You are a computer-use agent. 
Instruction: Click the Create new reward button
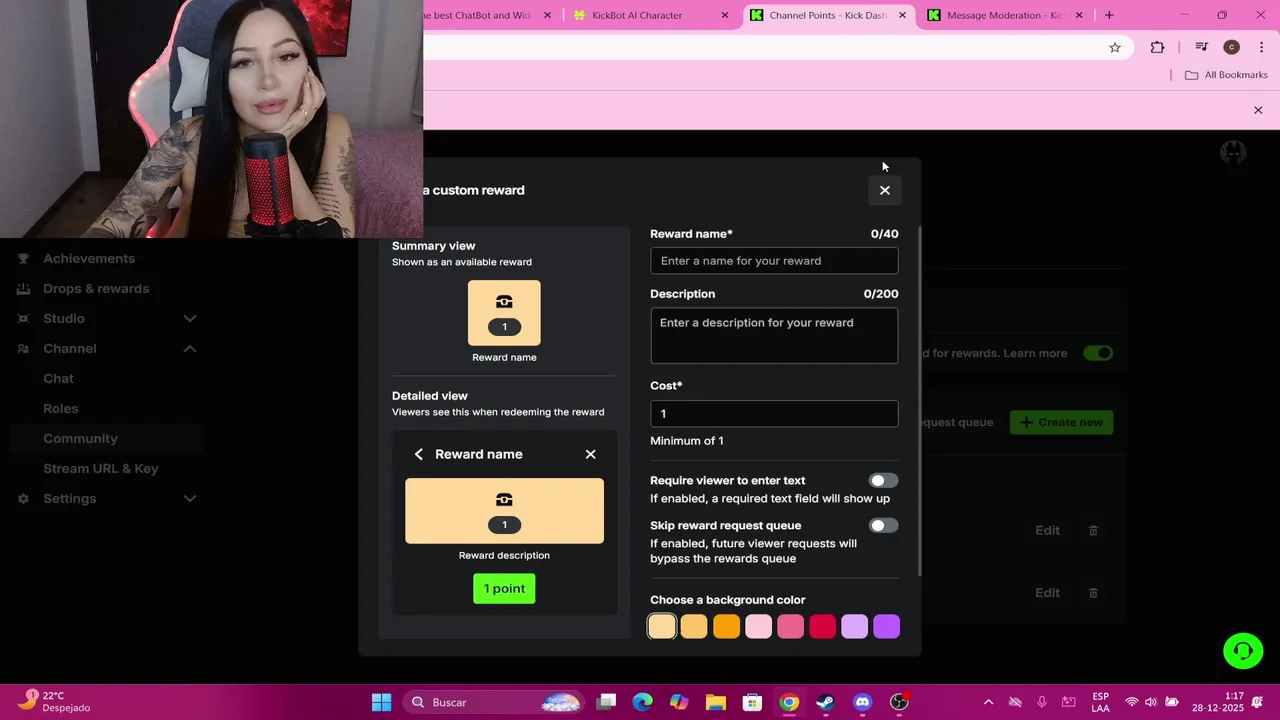point(1061,422)
